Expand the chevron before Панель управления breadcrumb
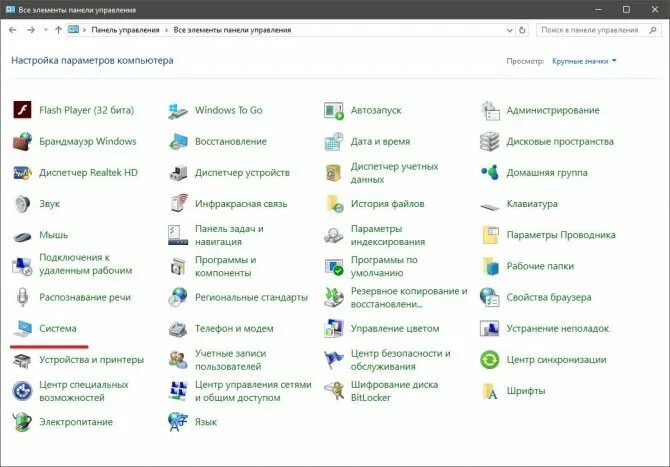 [x=85, y=30]
